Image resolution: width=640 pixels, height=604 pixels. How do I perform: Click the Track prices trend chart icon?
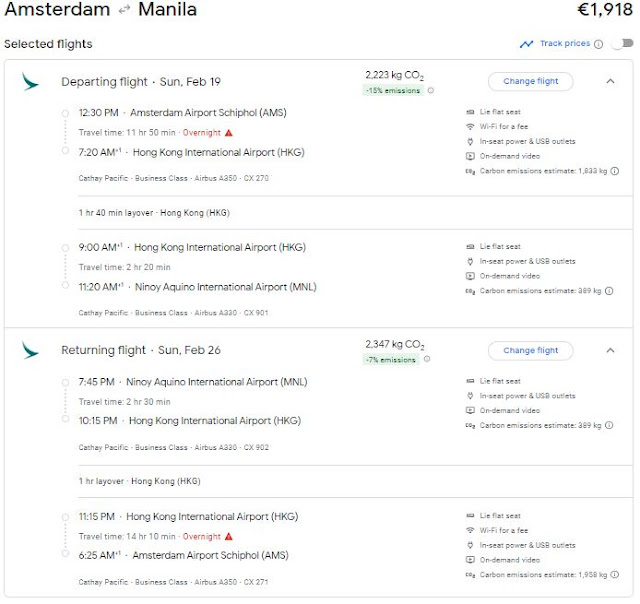click(x=526, y=44)
